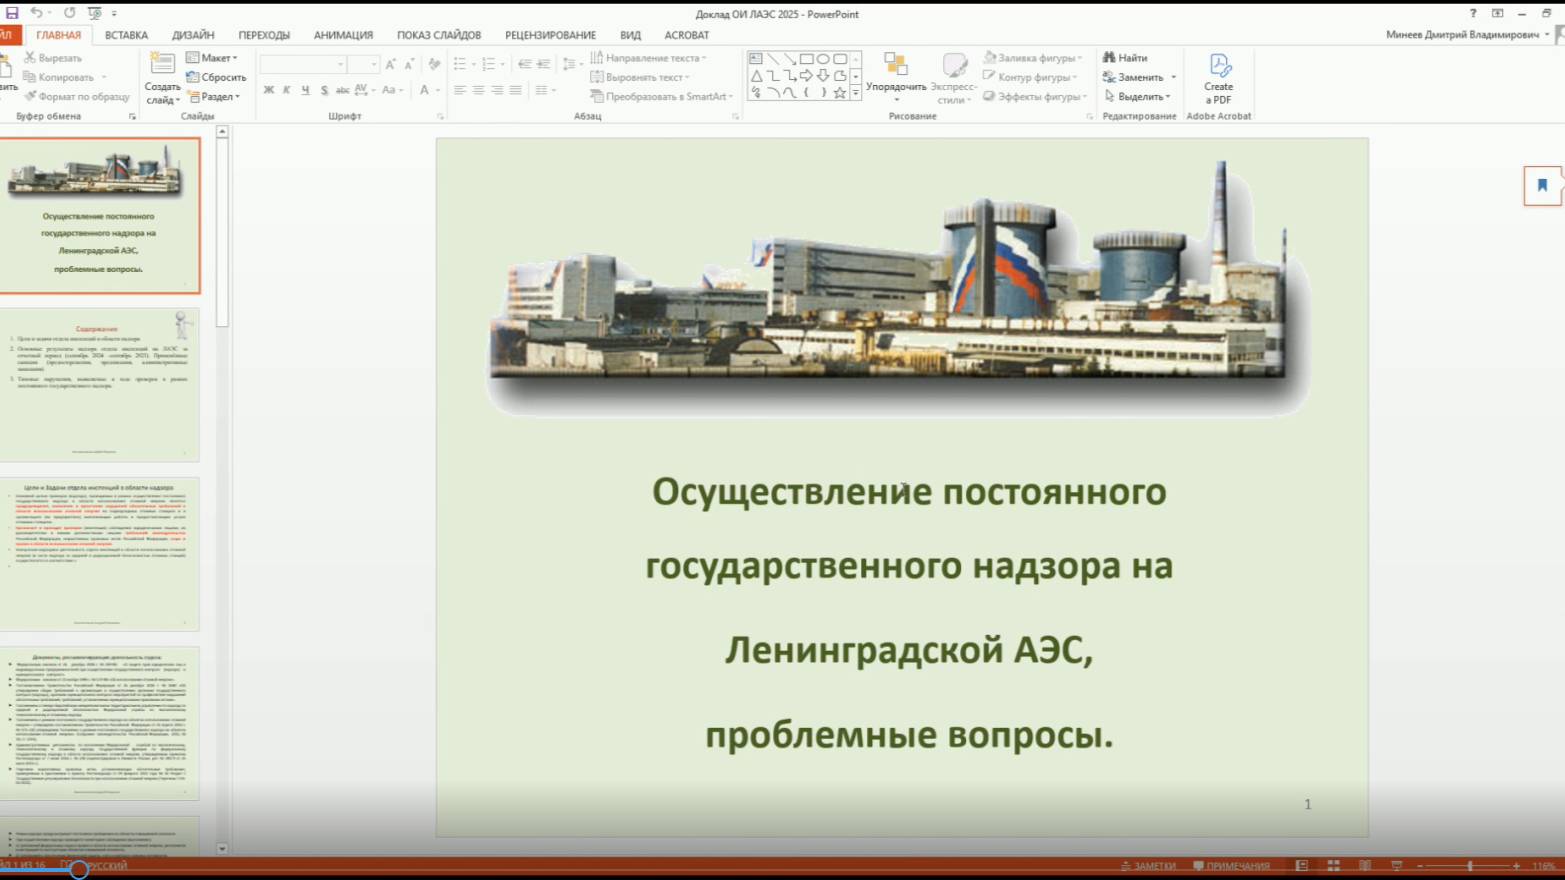Toggle ПРИМЕЧАНИЯ comments pane in status bar
This screenshot has width=1565, height=880.
1231,866
